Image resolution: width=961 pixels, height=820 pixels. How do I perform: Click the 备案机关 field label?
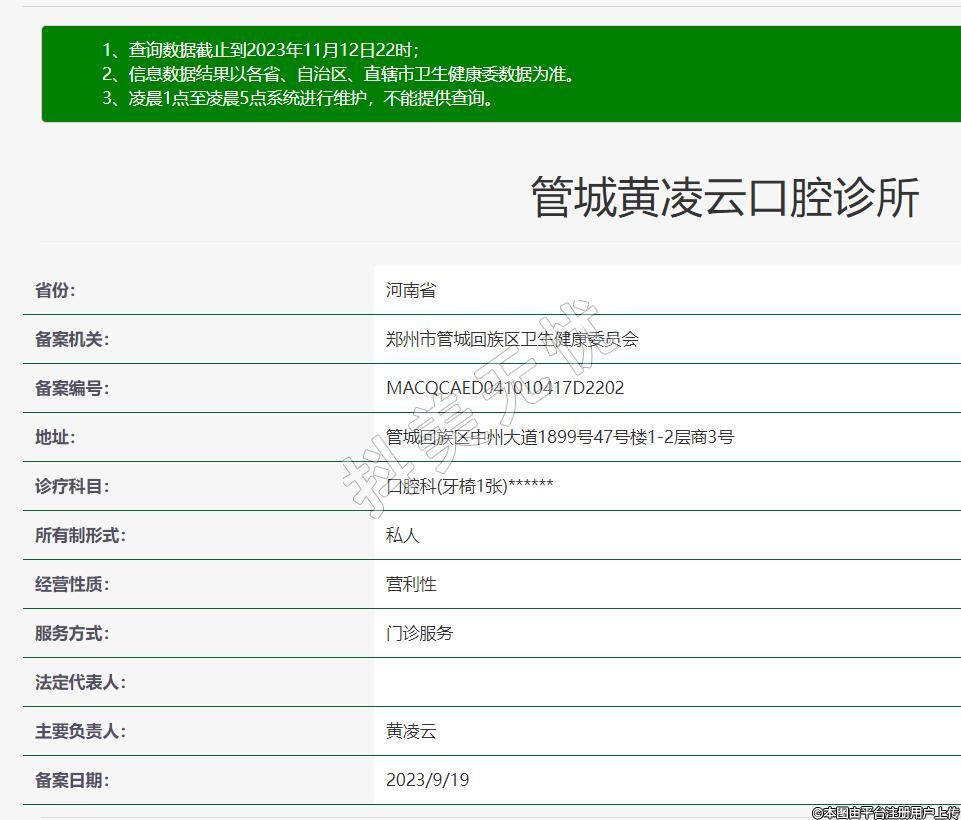point(72,340)
